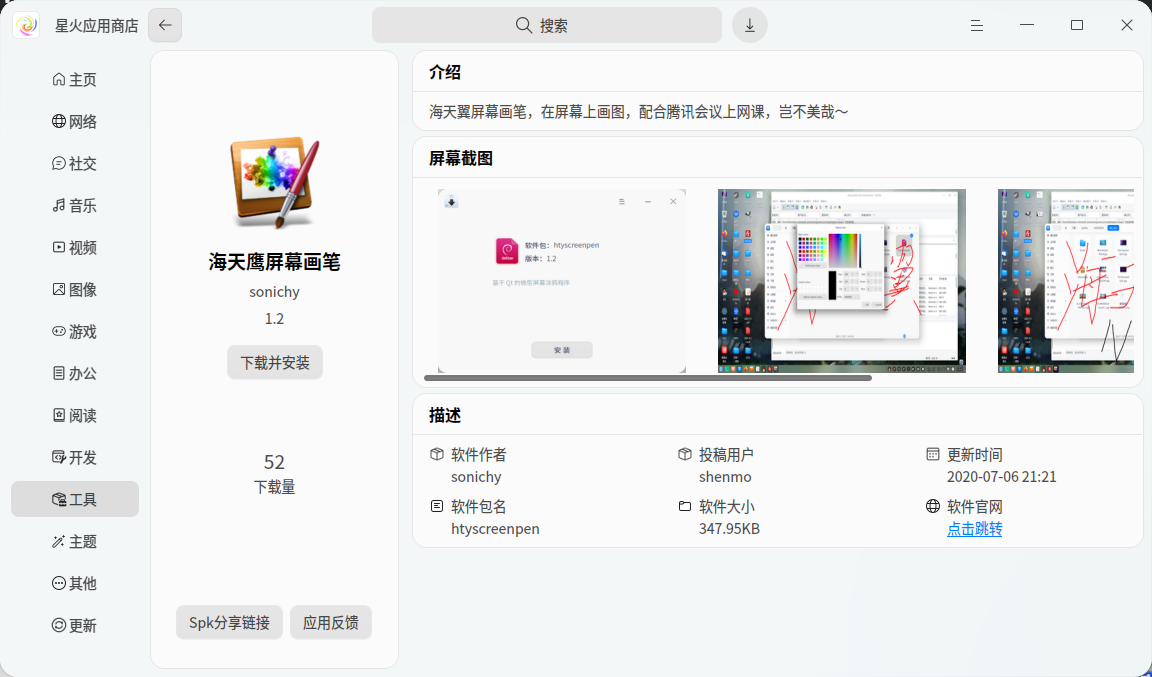Screen dimensions: 1152x677
Task: Open the hamburger menu in title bar
Action: [976, 26]
